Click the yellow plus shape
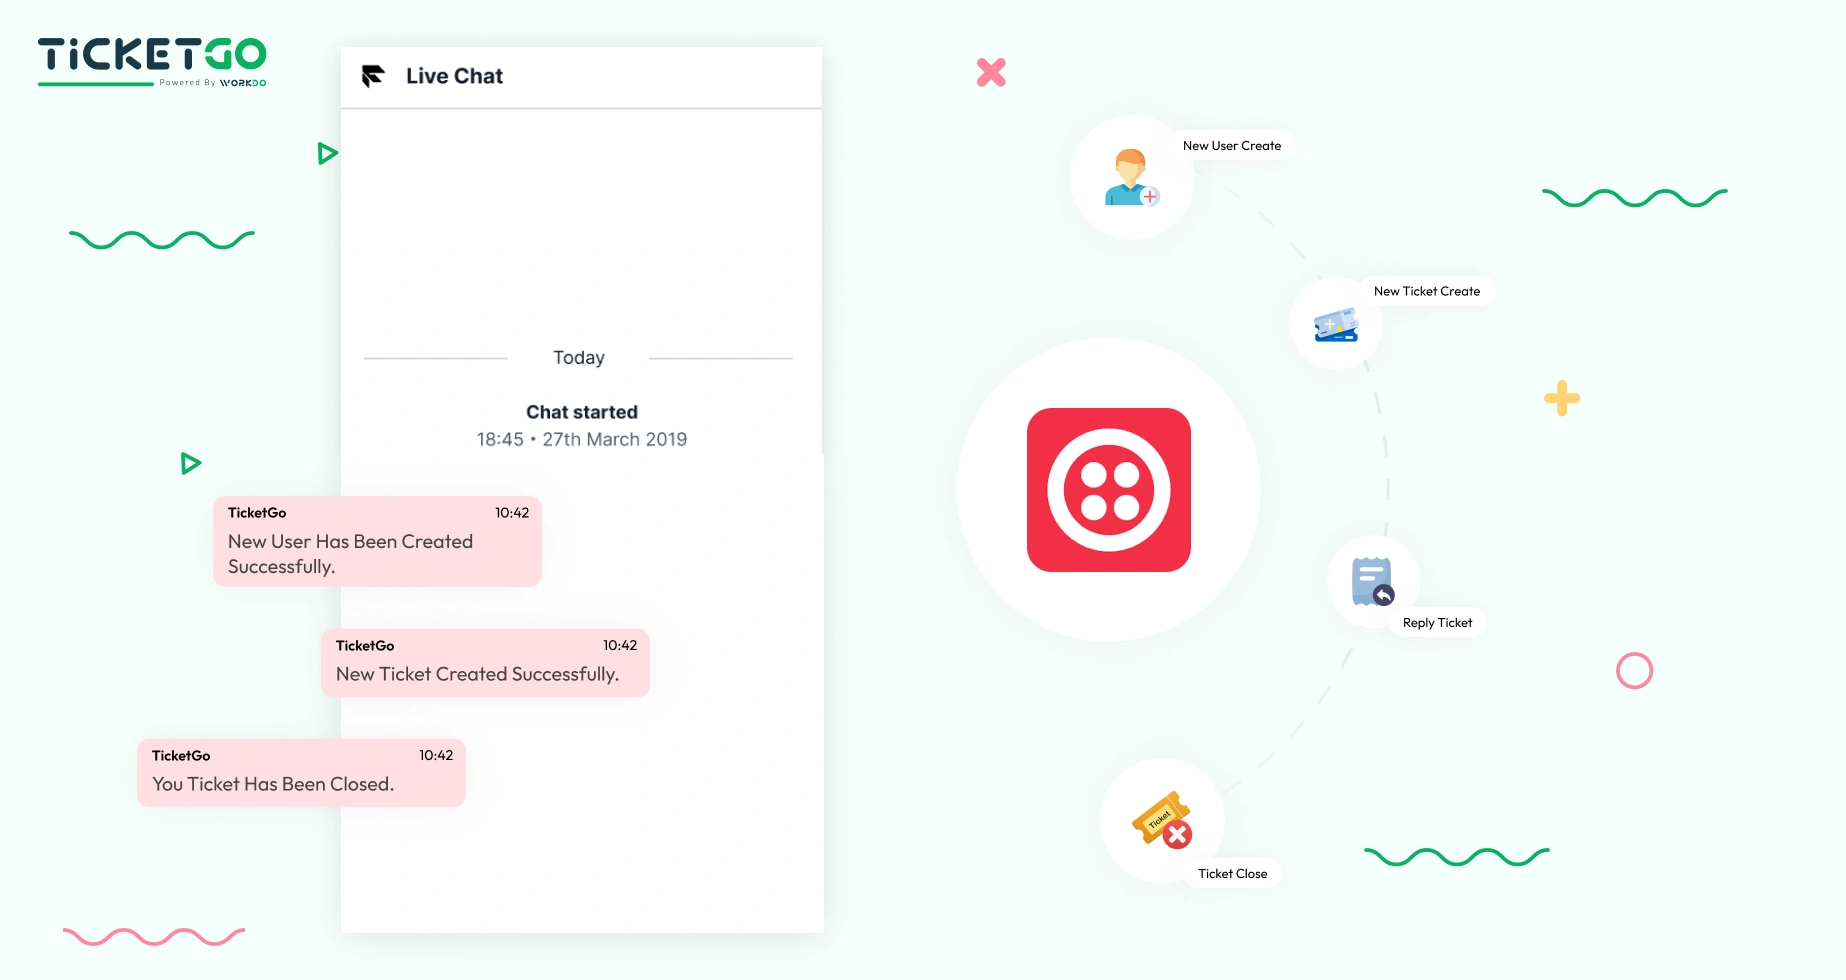This screenshot has width=1846, height=980. click(x=1563, y=398)
